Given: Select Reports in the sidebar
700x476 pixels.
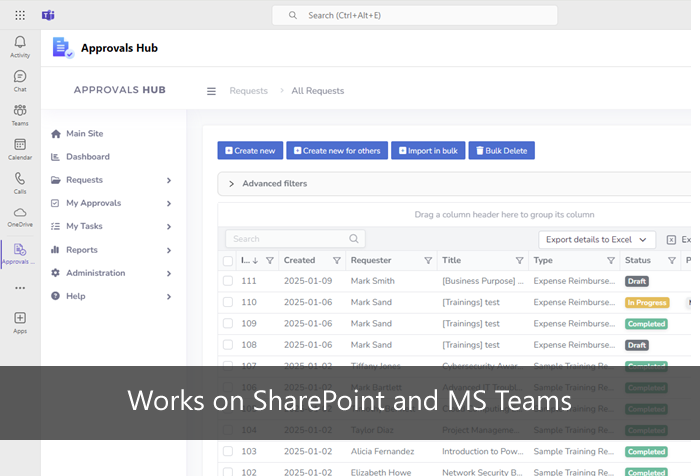Looking at the screenshot, I should pyautogui.click(x=74, y=250).
